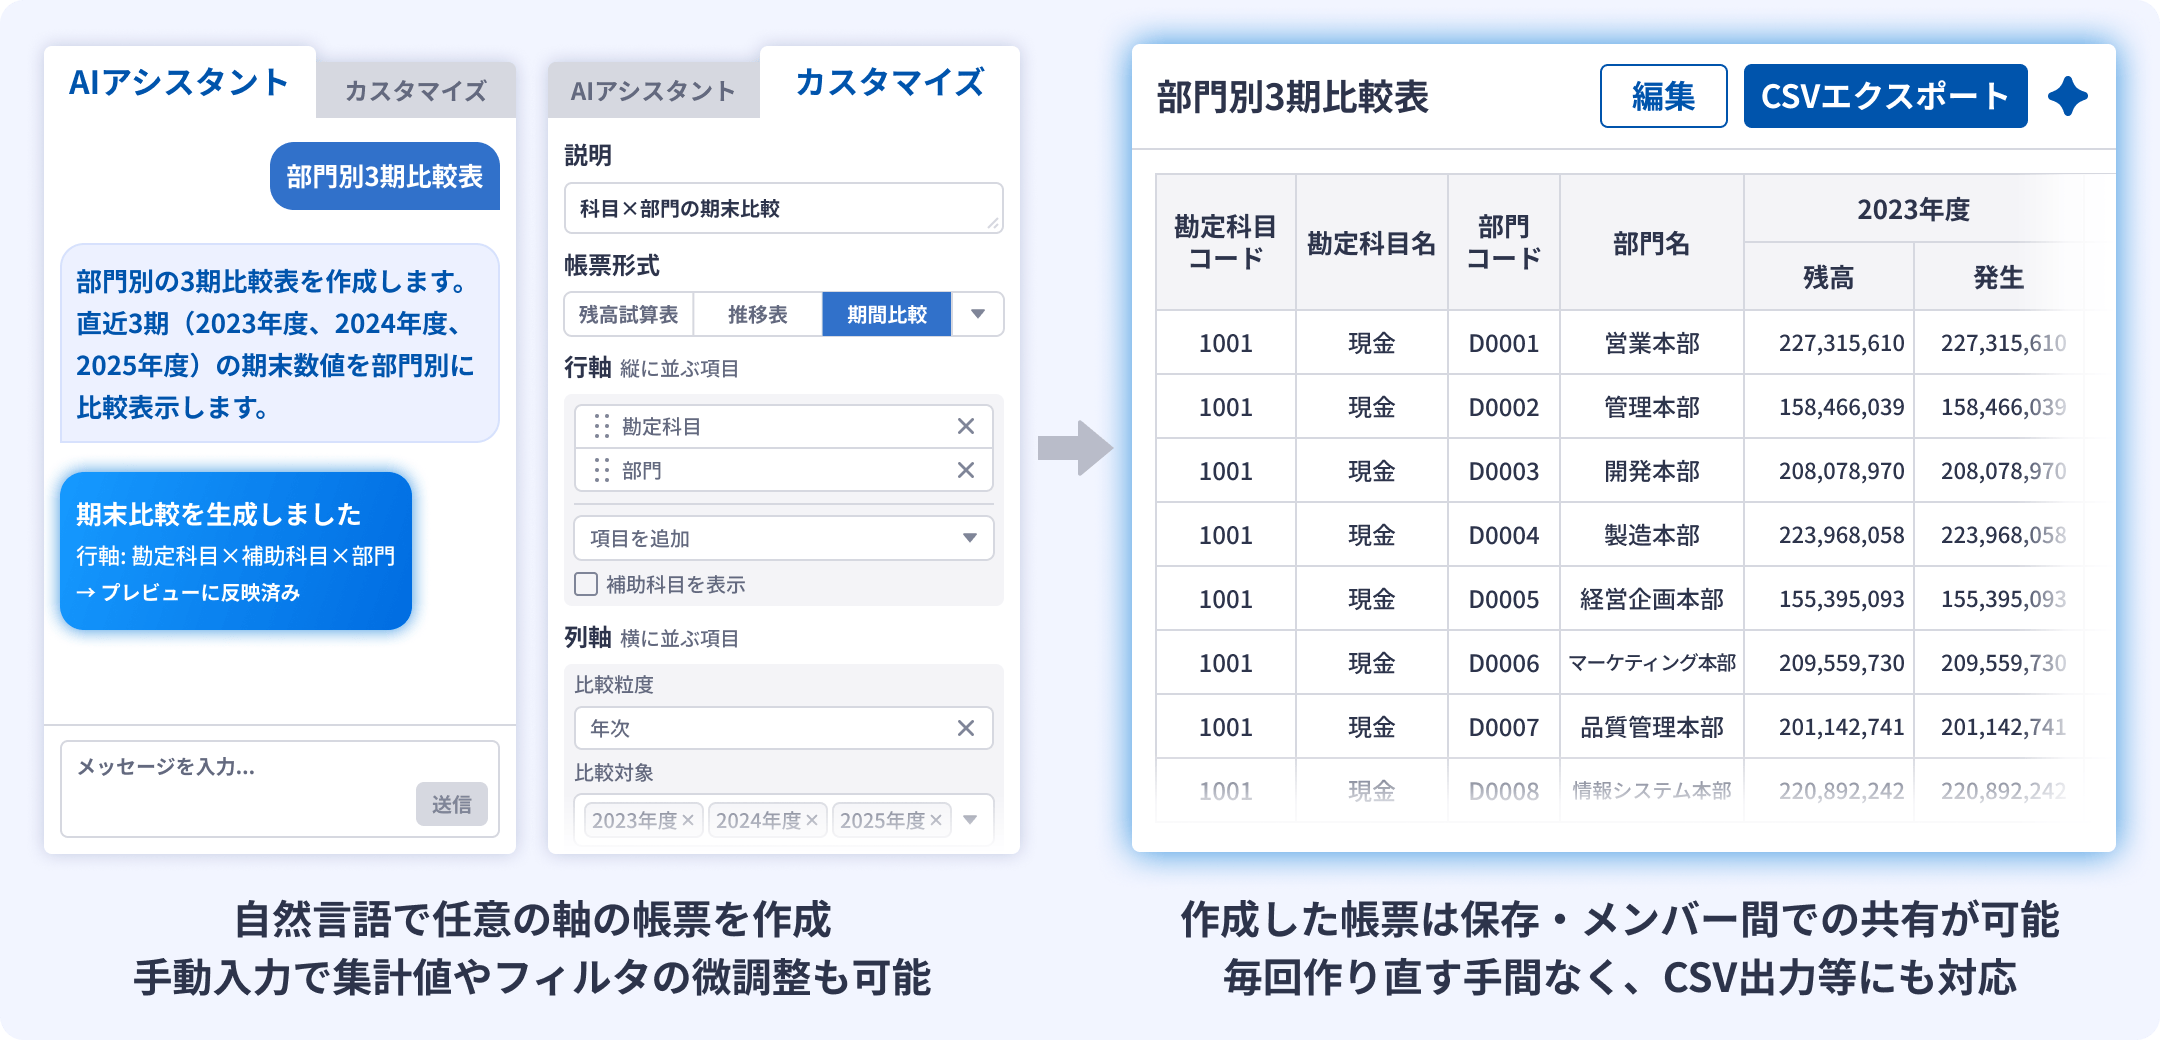Click the AI sparkle icon beside CSVエクスポート
The width and height of the screenshot is (2160, 1040).
[x=2067, y=97]
